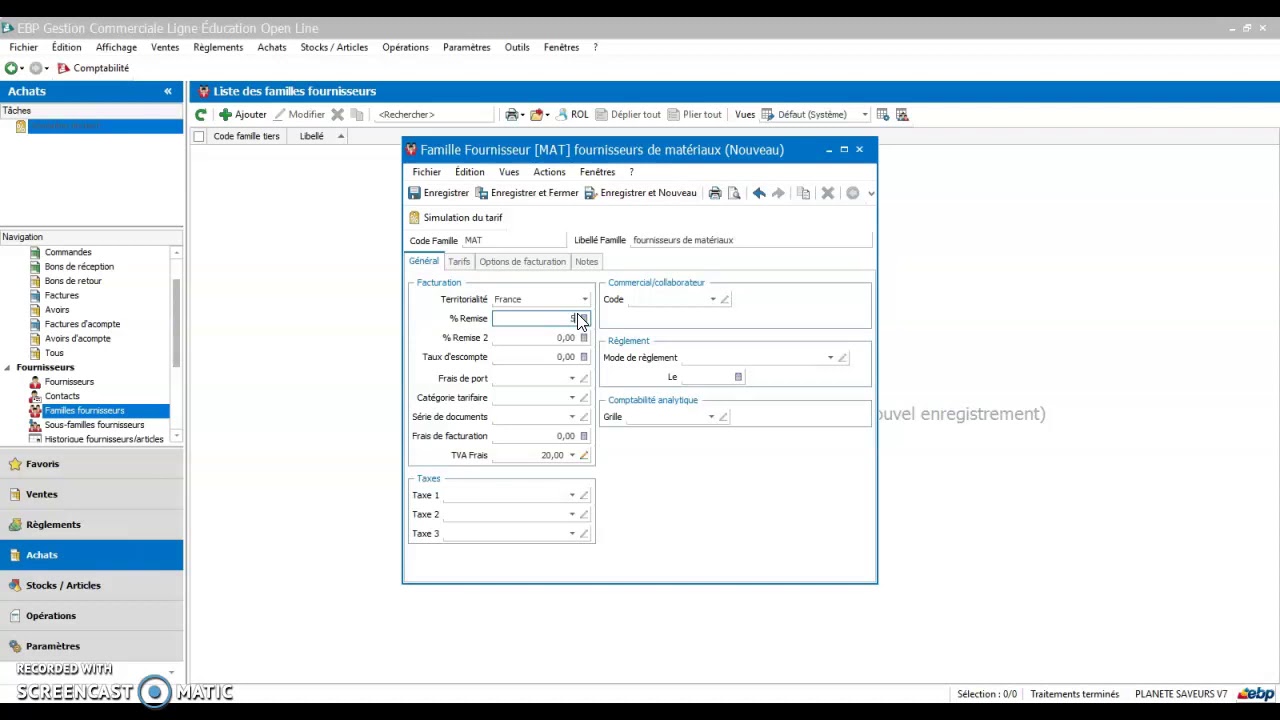Click the printer icon in the list toolbar
Image resolution: width=1280 pixels, height=720 pixels.
pos(511,114)
